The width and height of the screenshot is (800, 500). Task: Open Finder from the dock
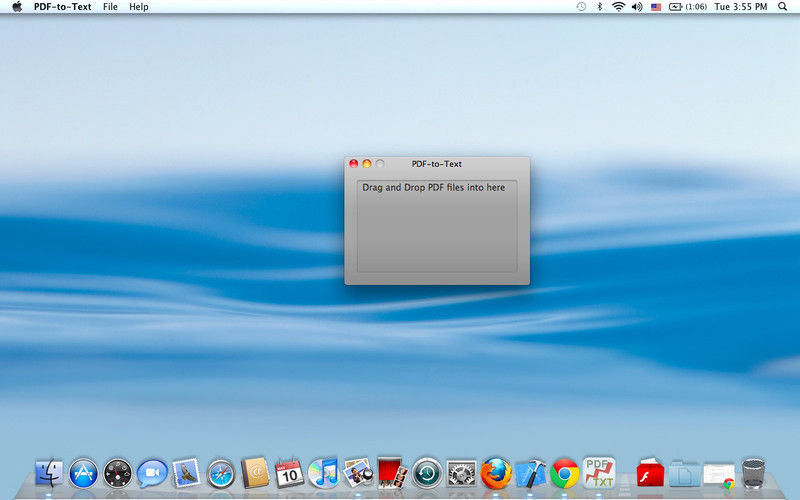coord(49,473)
